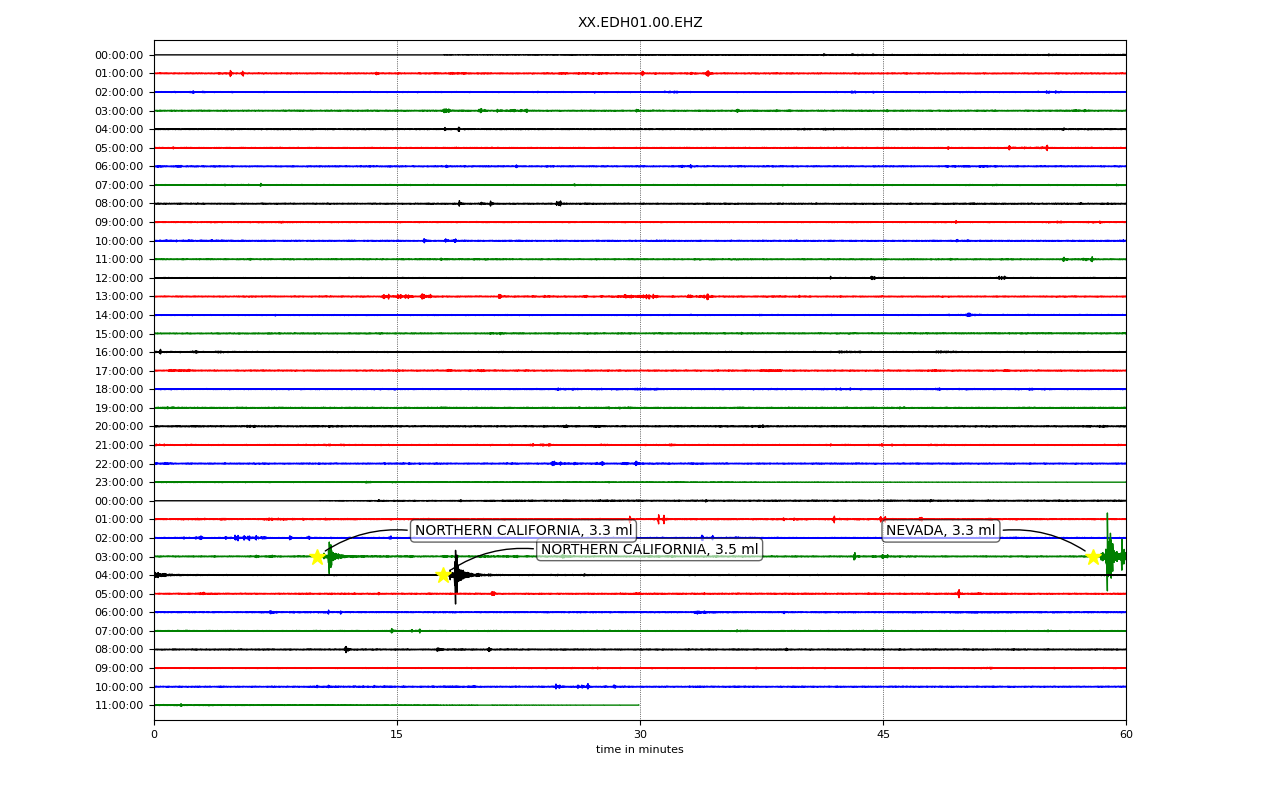Click the 30 tick on the x-axis
The width and height of the screenshot is (1280, 800).
point(640,735)
